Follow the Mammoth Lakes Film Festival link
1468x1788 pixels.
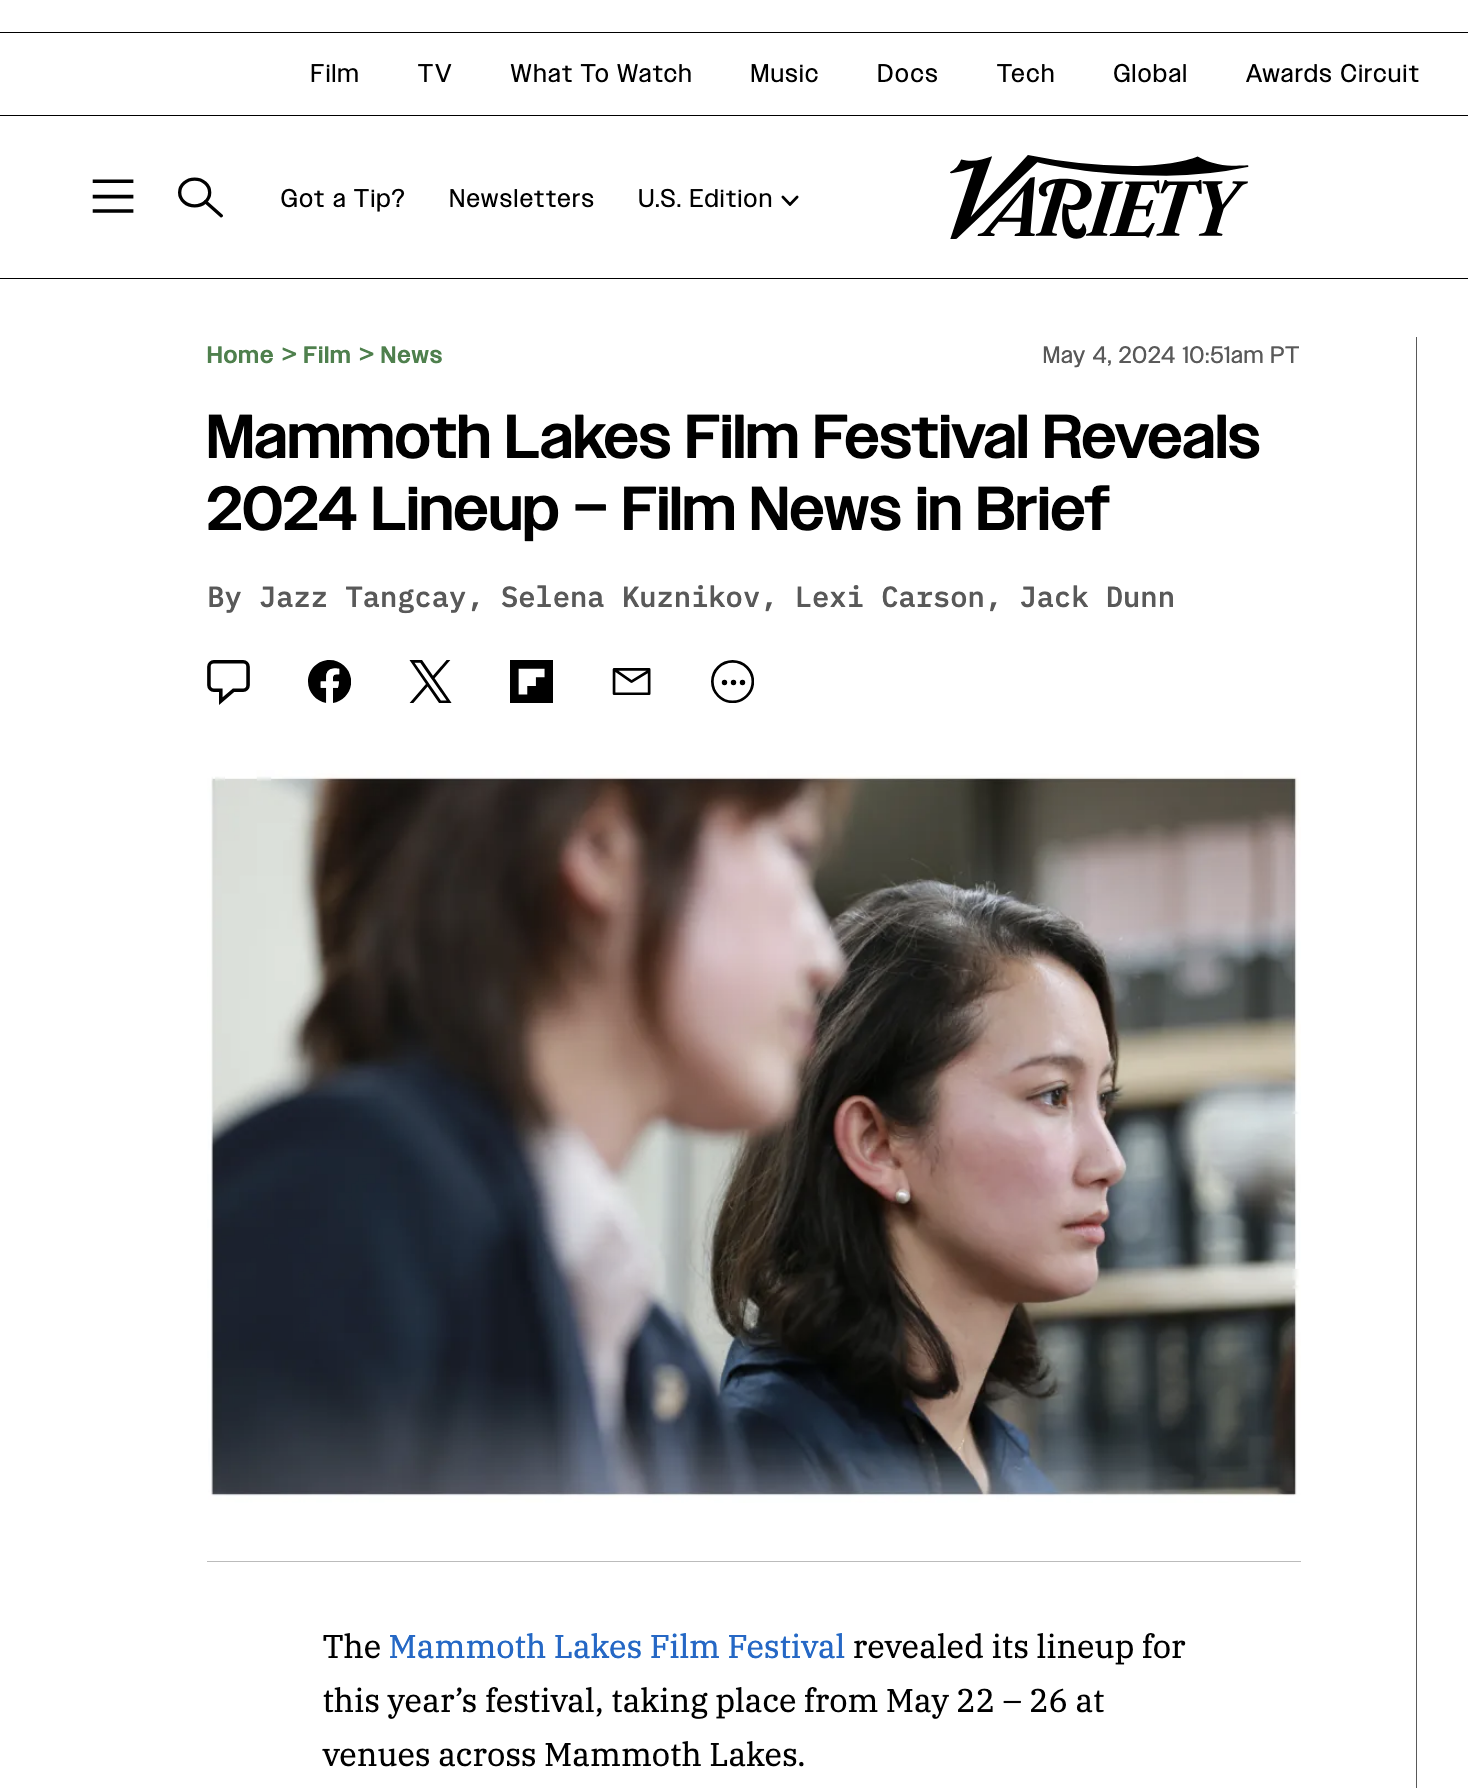point(617,1646)
